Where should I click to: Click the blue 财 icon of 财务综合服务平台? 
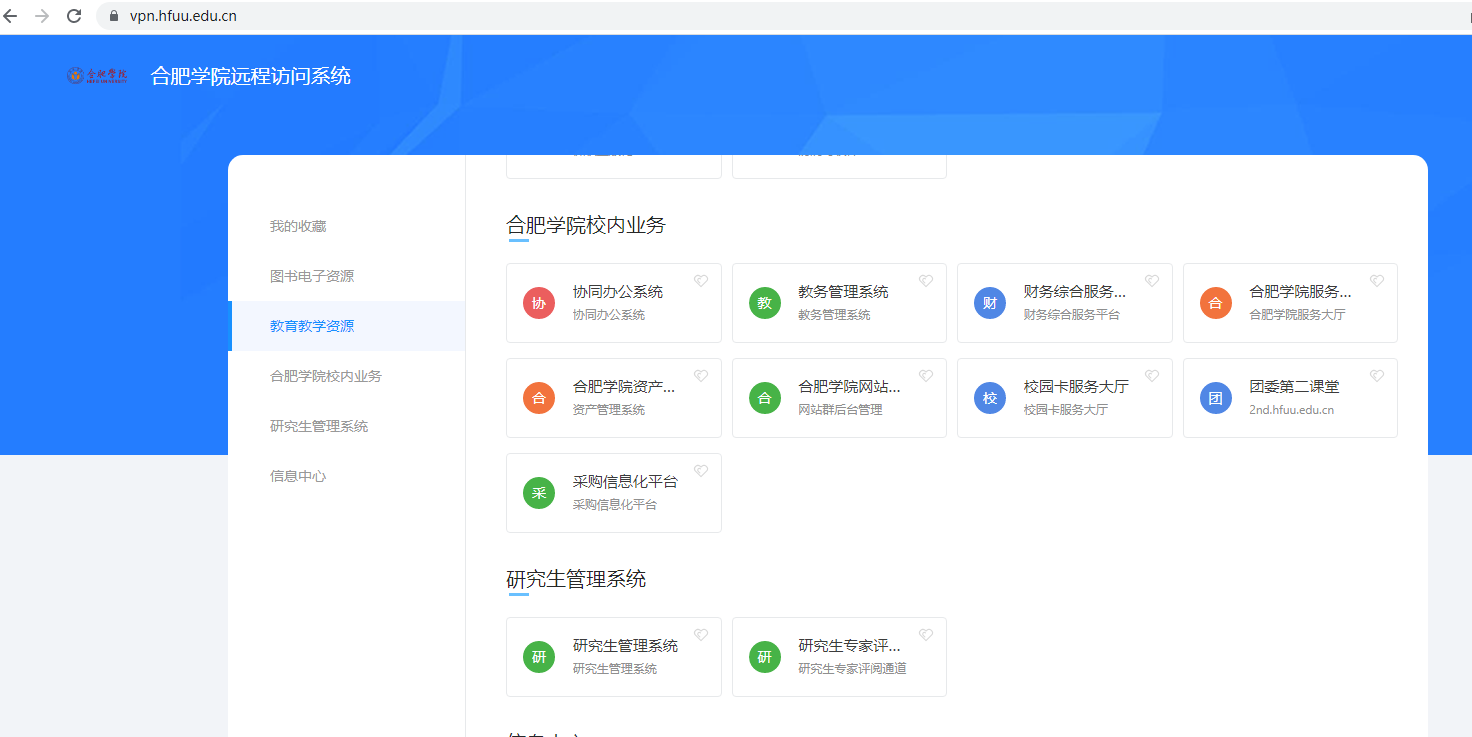click(x=990, y=303)
